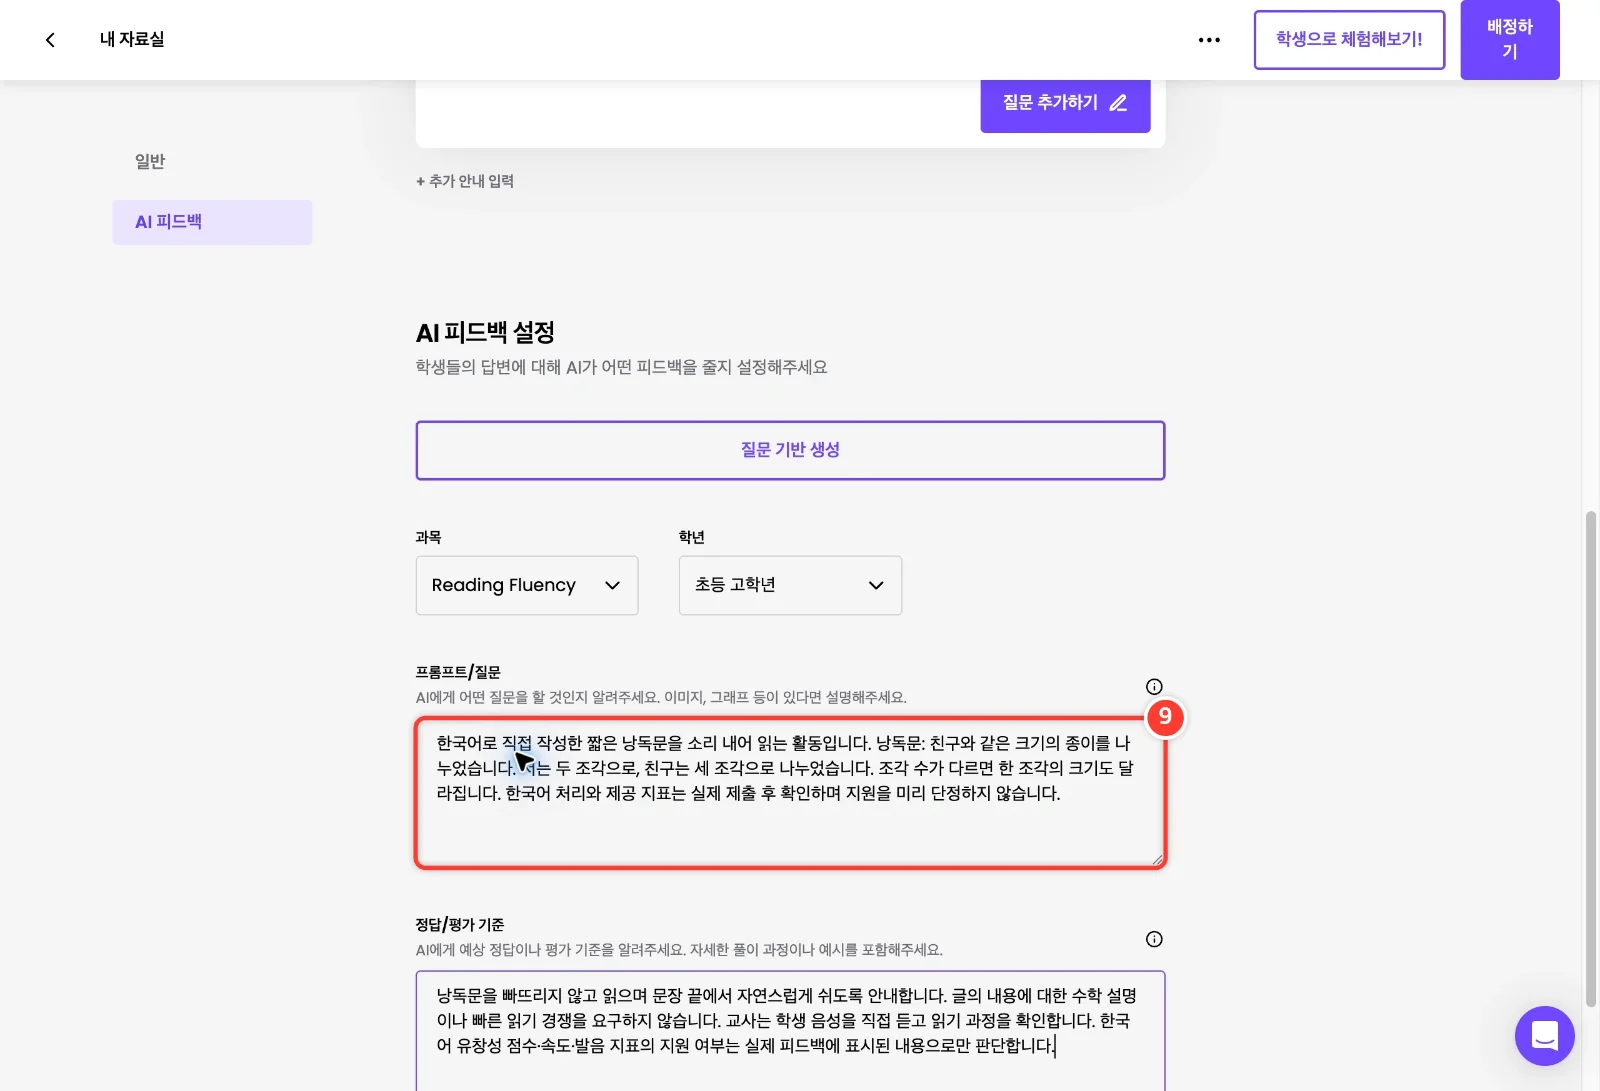Viewport: 1600px width, 1091px height.
Task: Click inside the 프롬프트/질문 text area
Action: tap(790, 793)
